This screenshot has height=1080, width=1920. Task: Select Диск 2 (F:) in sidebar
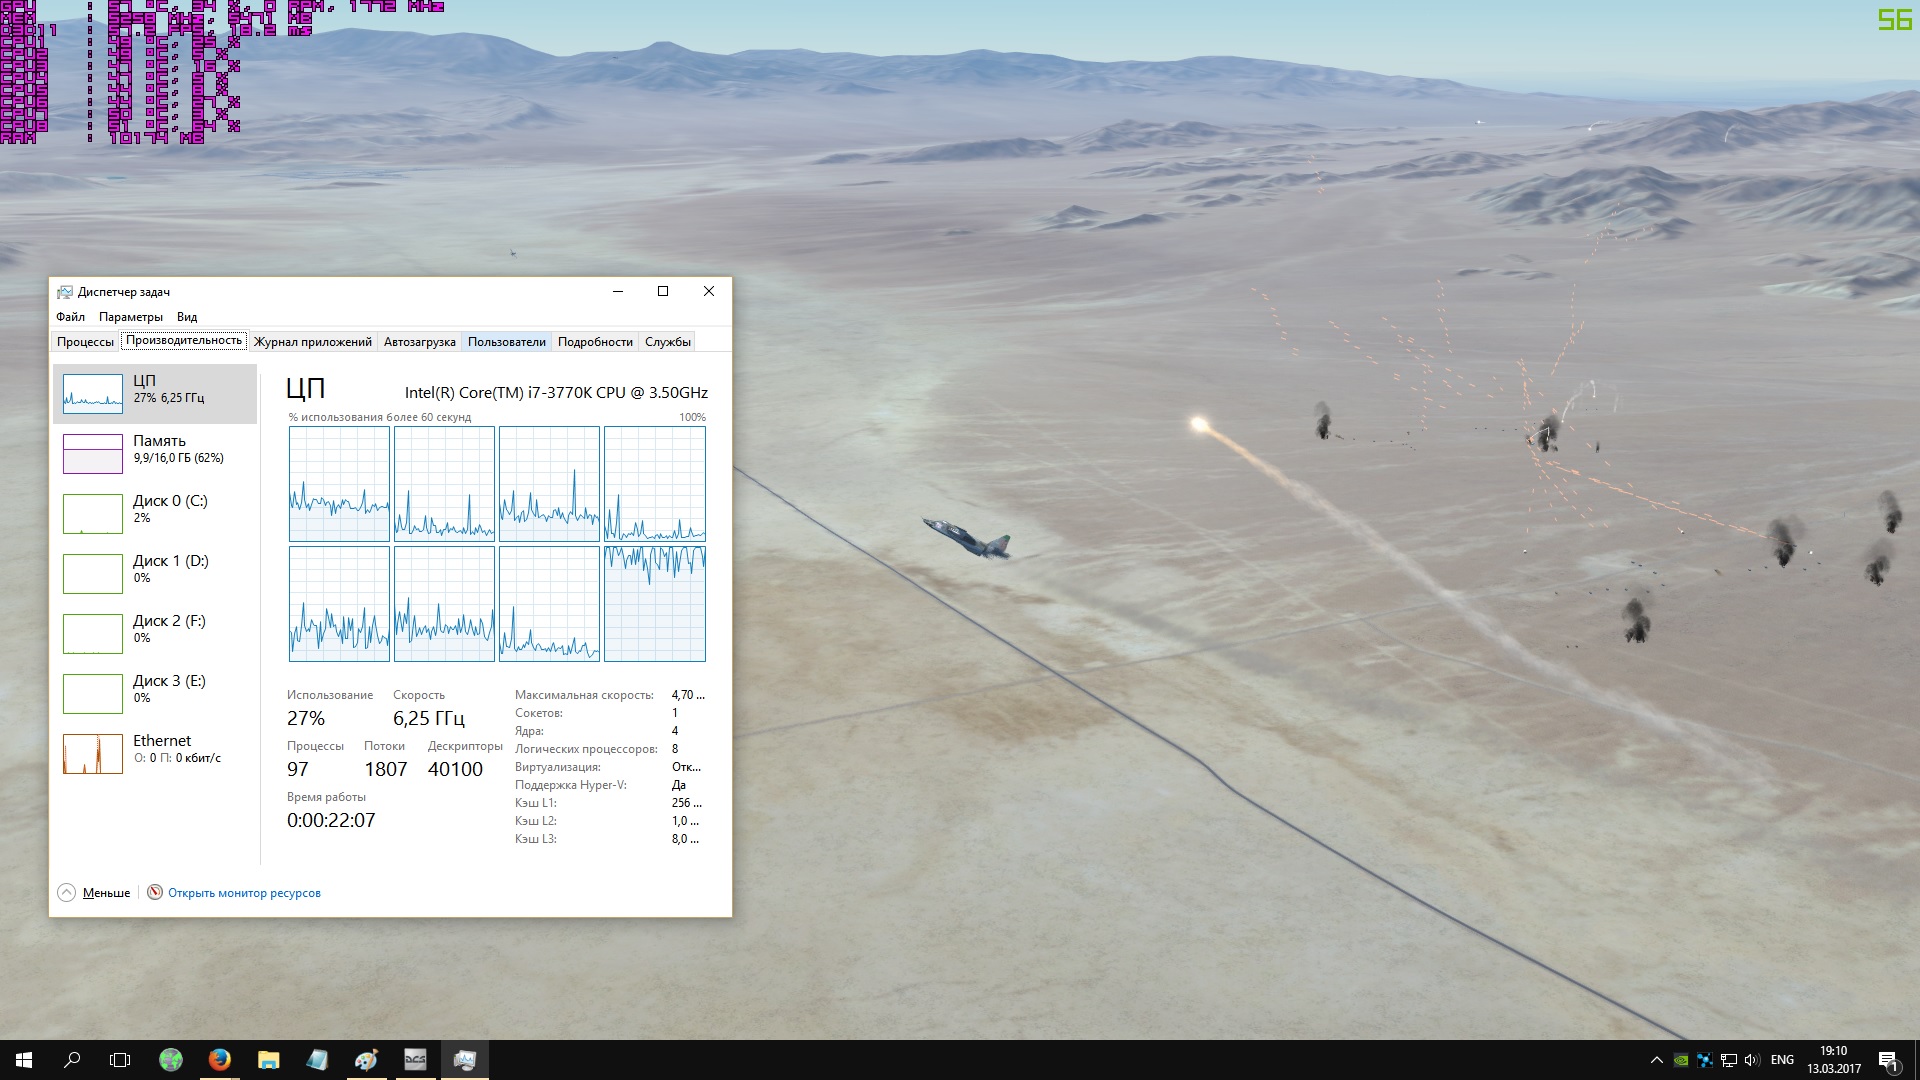(155, 634)
